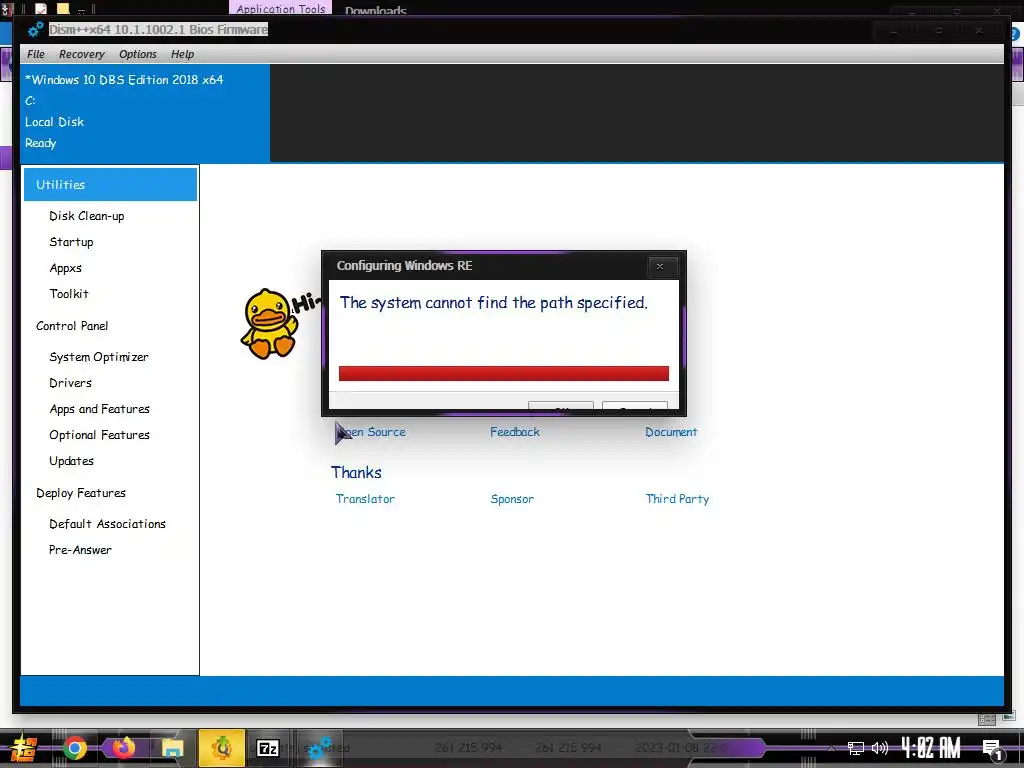Open System Optimizer
Image resolution: width=1024 pixels, height=768 pixels.
(x=99, y=357)
